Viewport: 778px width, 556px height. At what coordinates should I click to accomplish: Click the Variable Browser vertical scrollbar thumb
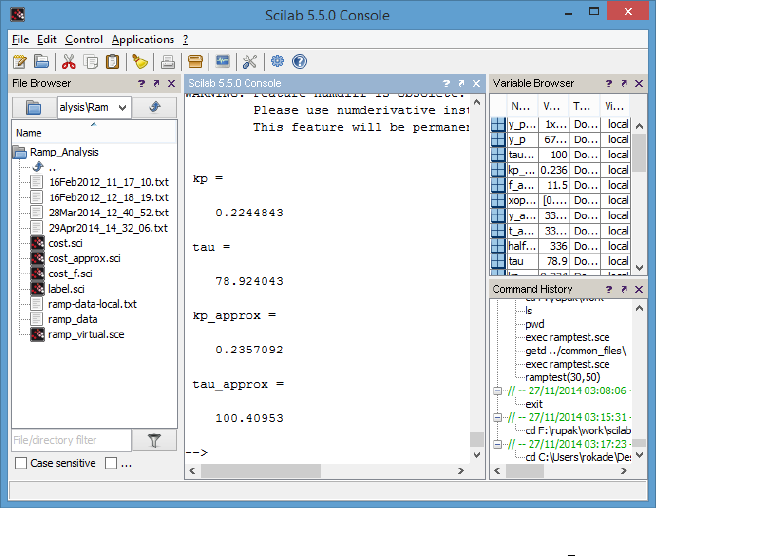640,153
